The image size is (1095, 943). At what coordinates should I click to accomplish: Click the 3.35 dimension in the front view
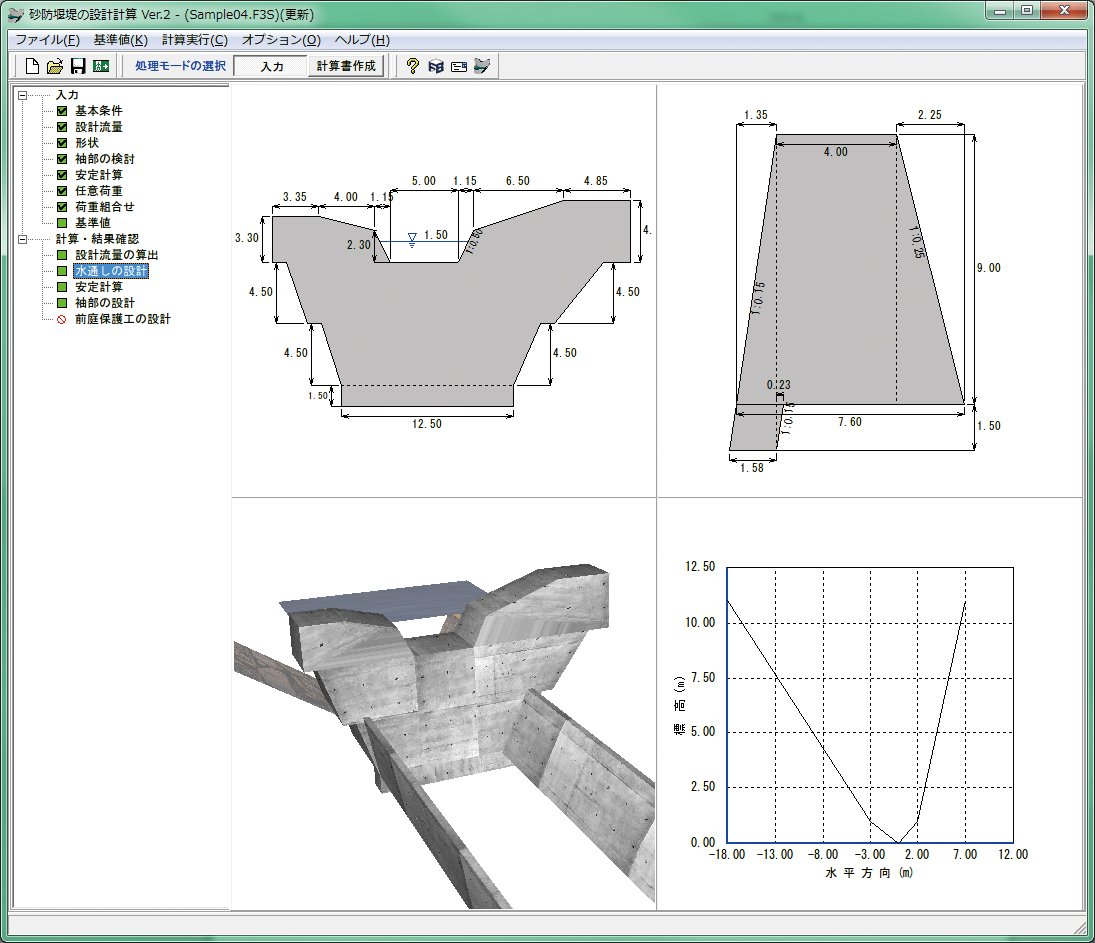[295, 197]
